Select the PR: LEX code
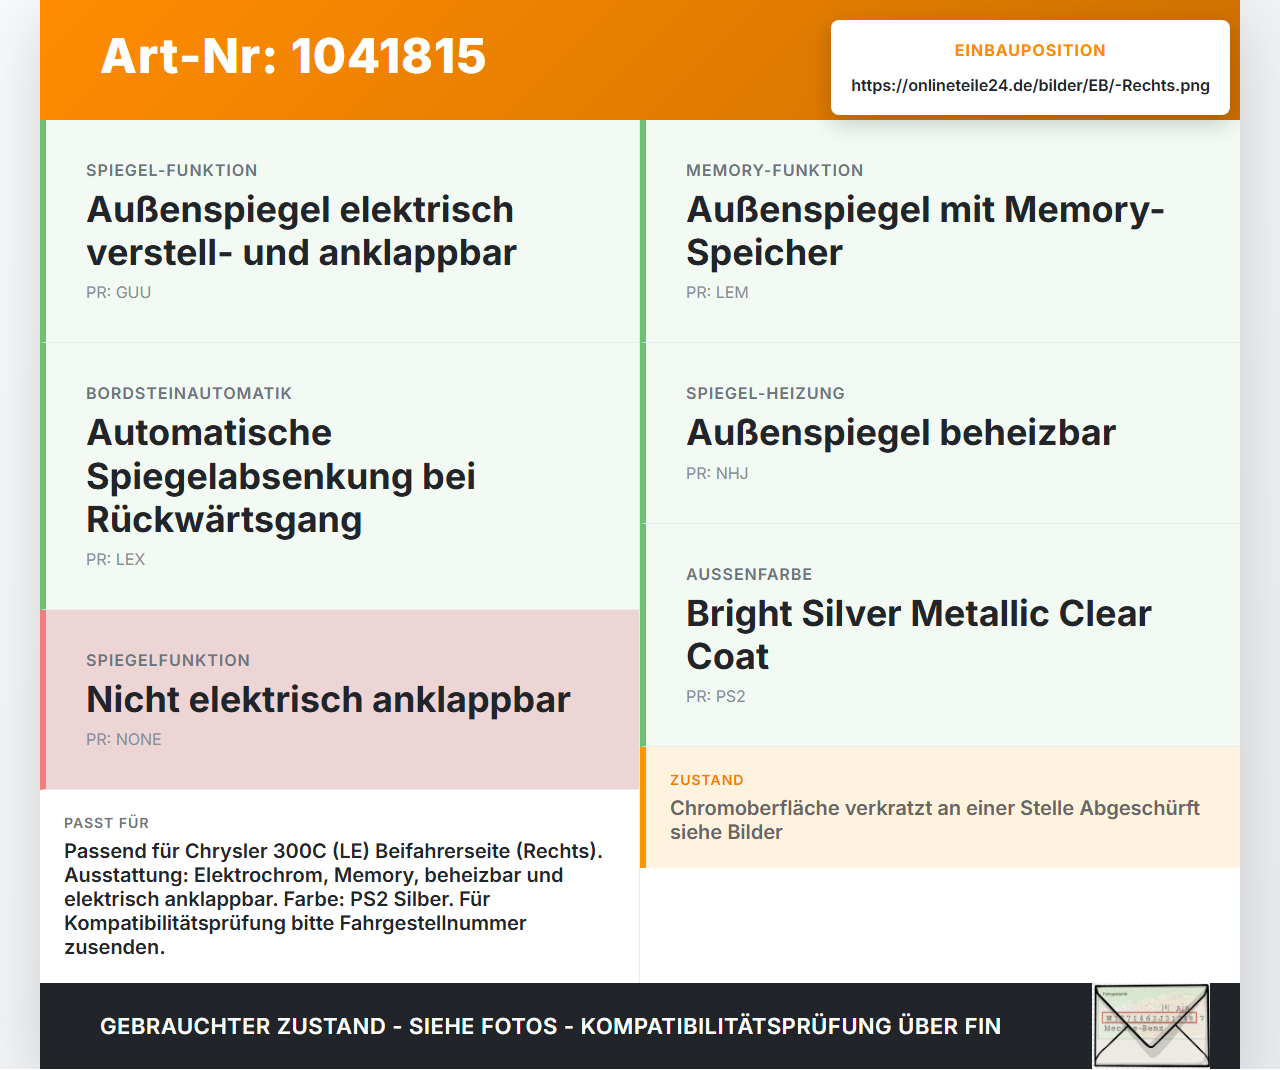 pos(115,560)
